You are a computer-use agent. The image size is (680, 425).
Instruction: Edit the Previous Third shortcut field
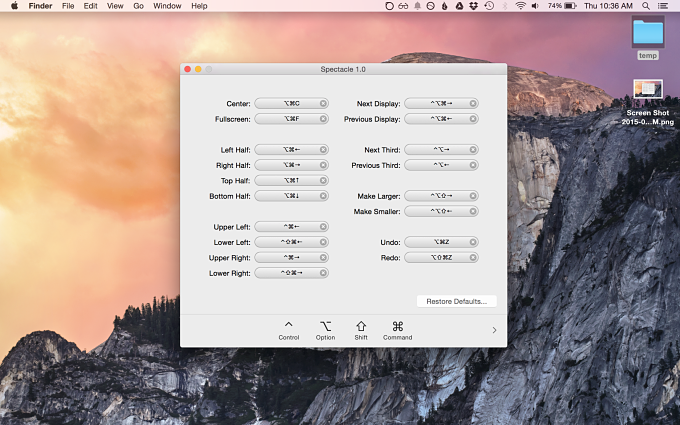[441, 165]
